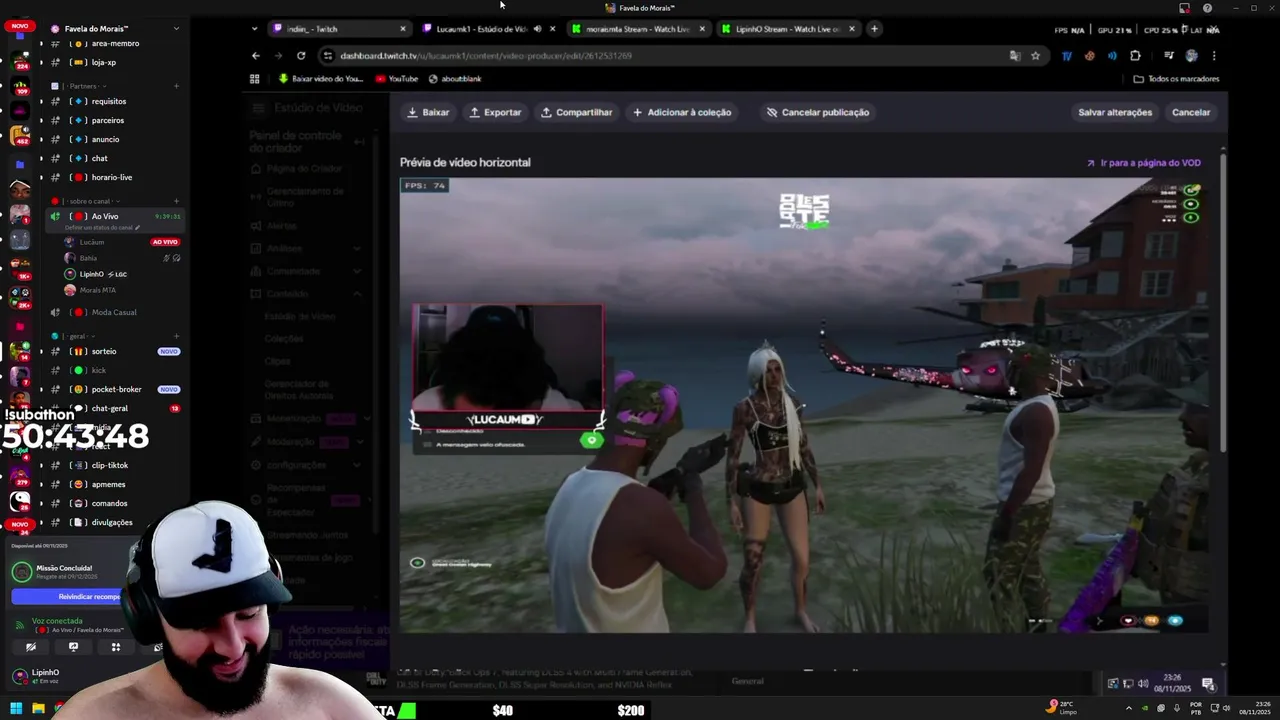
Task: Join the Ao Vivo voice channel
Action: coord(115,219)
